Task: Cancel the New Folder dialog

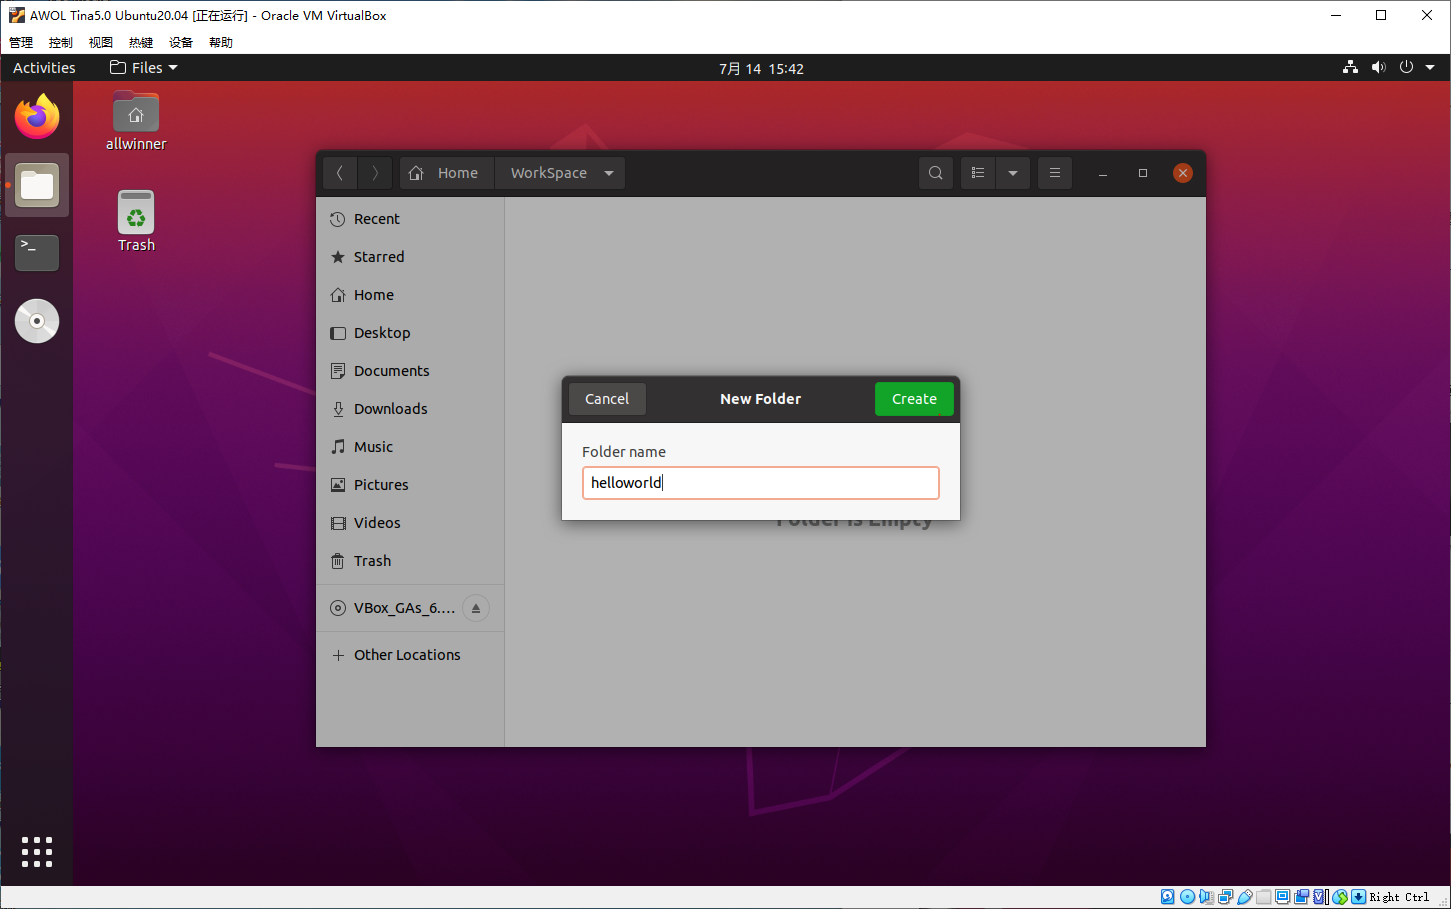Action: (607, 399)
